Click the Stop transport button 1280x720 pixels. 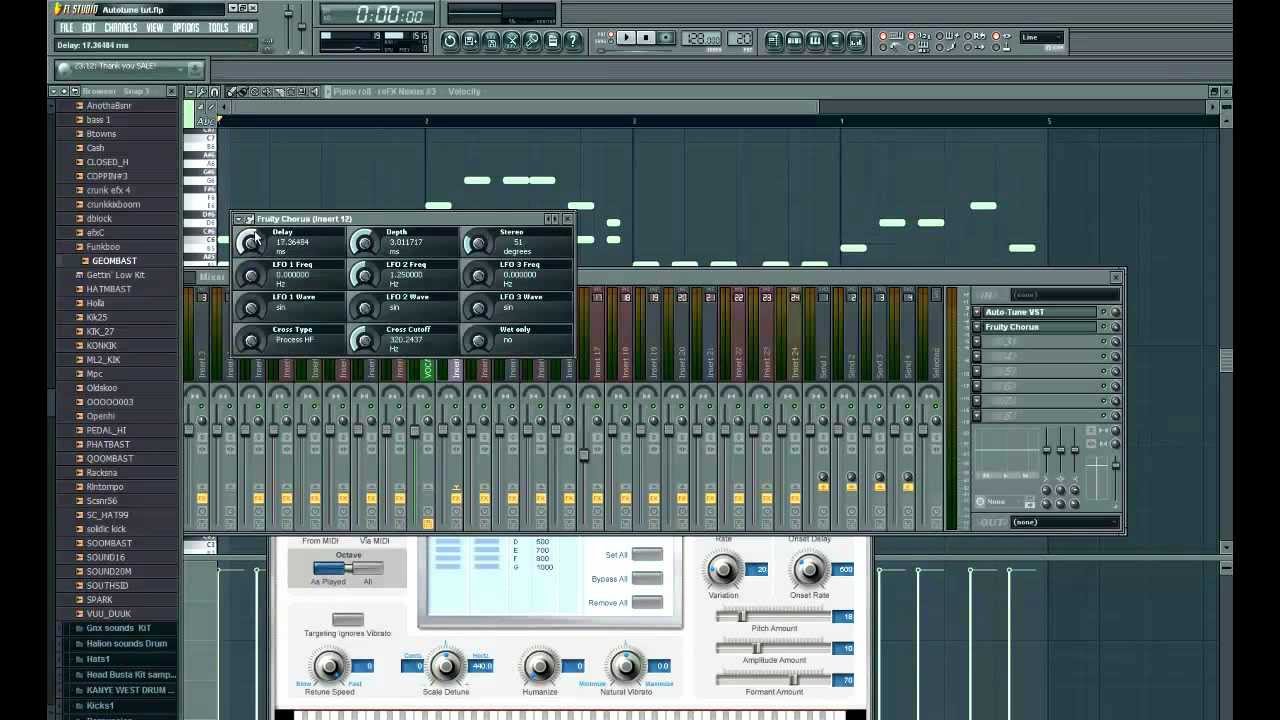[646, 38]
